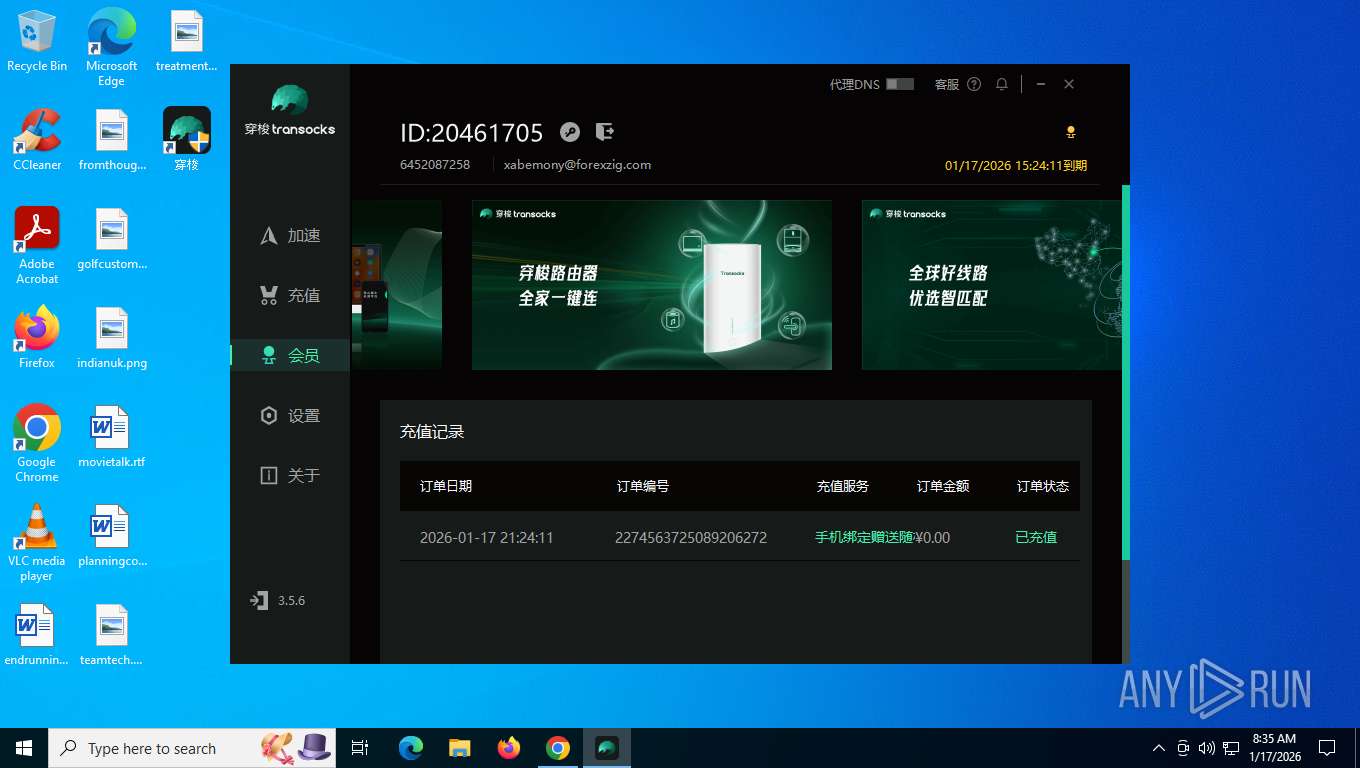The height and width of the screenshot is (768, 1360).
Task: Click the ¥0.00 amount cell
Action: pyautogui.click(x=933, y=537)
